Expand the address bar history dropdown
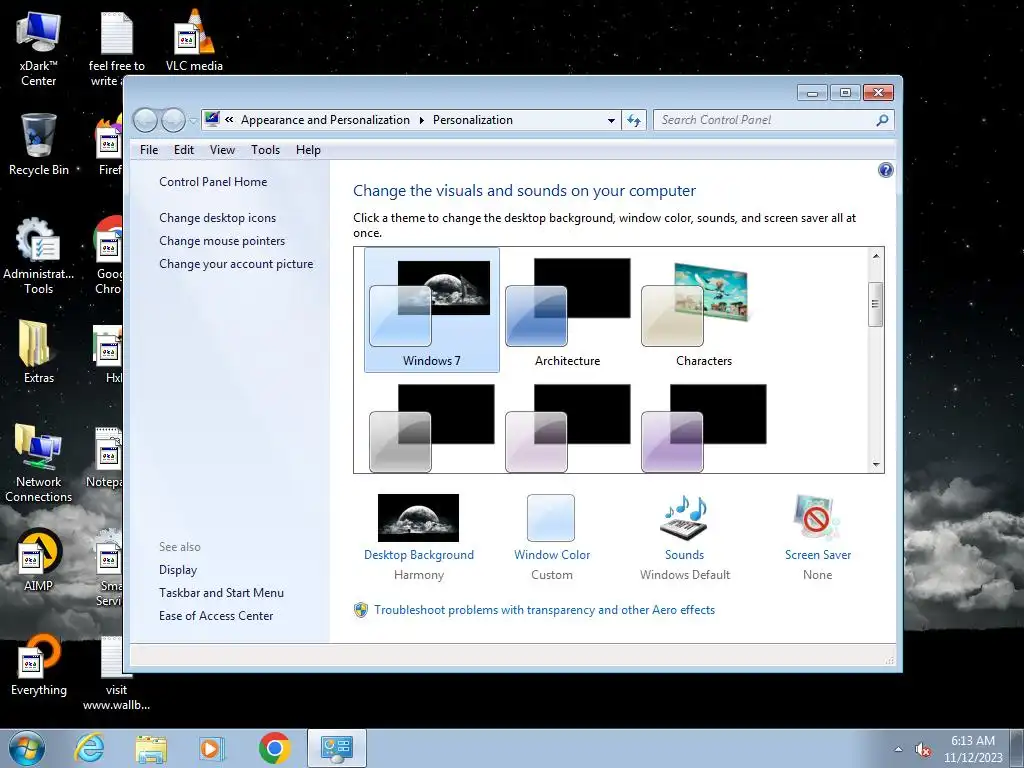 click(x=611, y=120)
